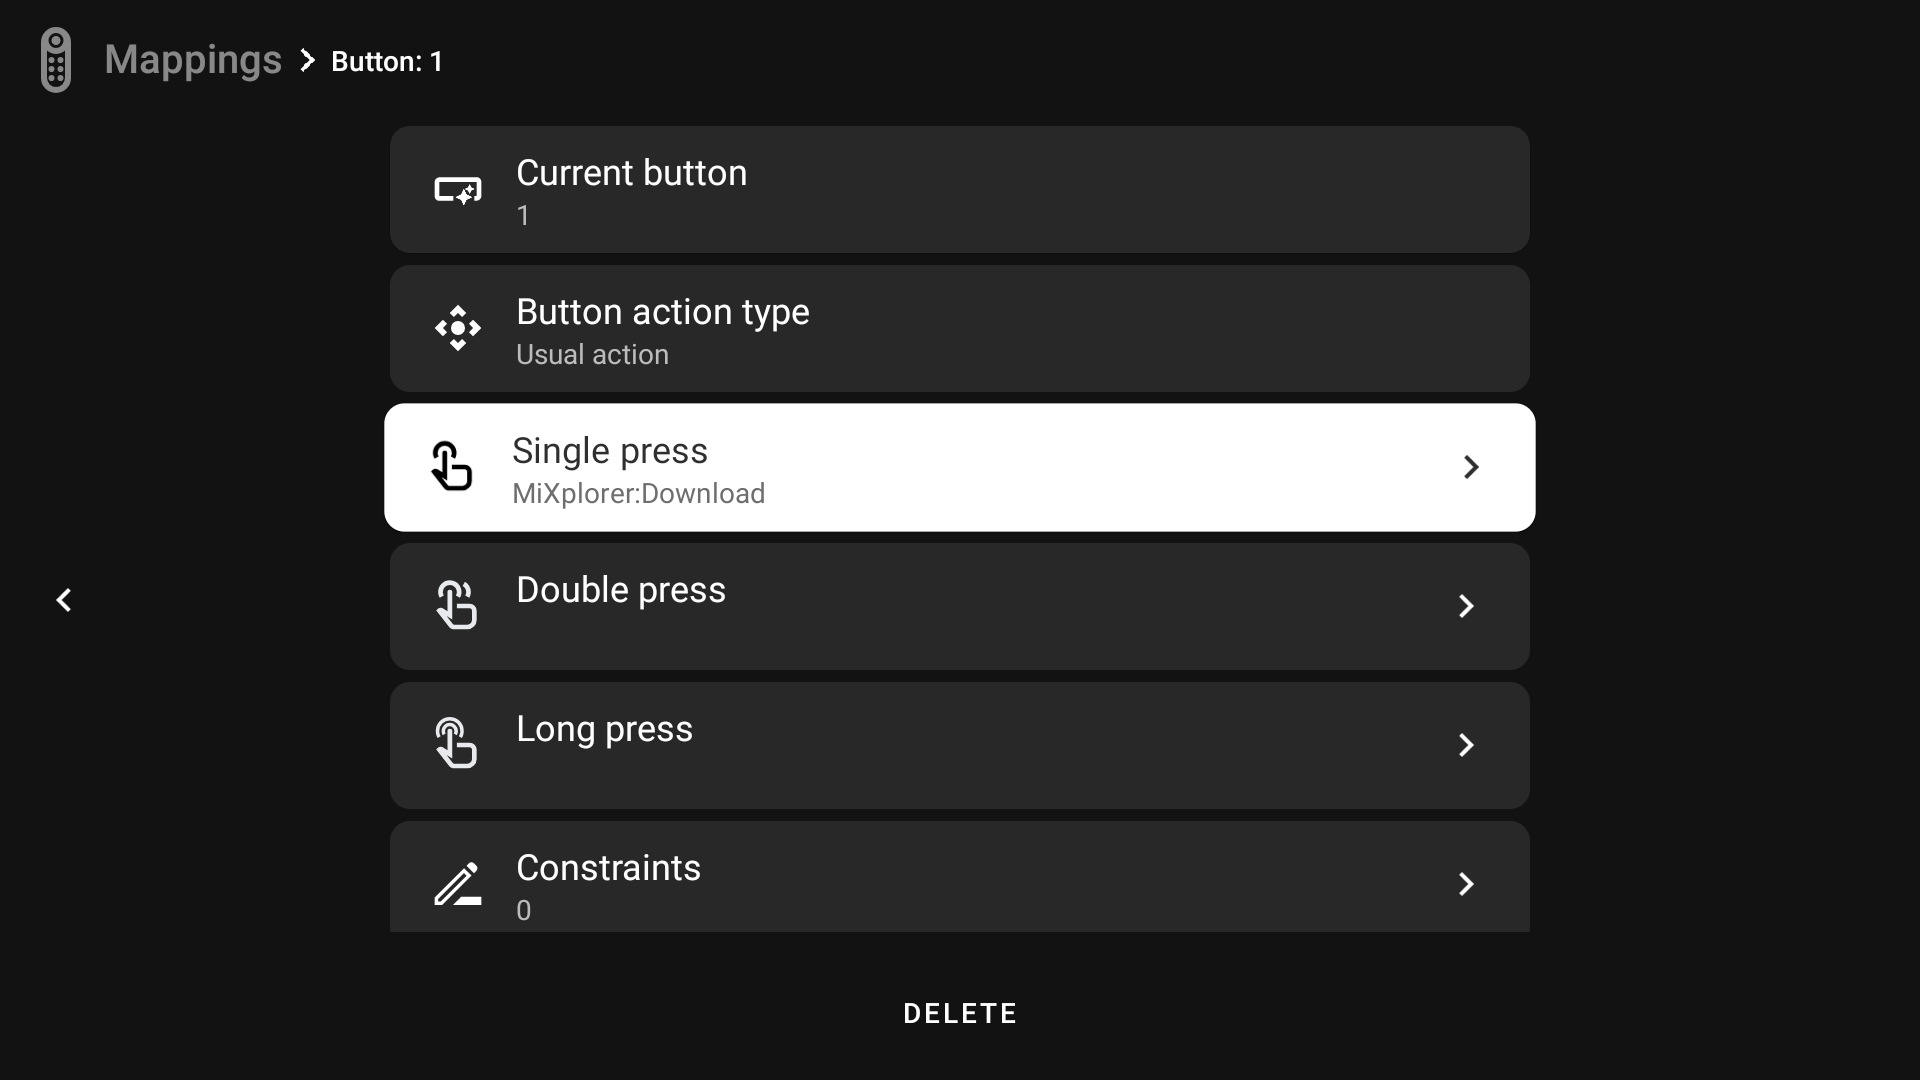Select the Button: 1 breadcrumb
Screen dimensions: 1920x1080
(387, 62)
